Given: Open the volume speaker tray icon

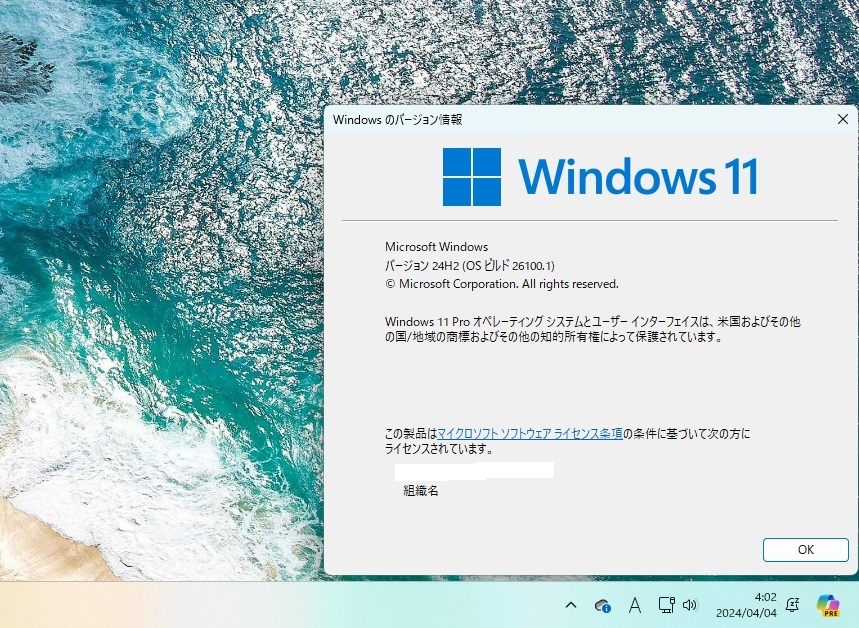Looking at the screenshot, I should coord(690,605).
